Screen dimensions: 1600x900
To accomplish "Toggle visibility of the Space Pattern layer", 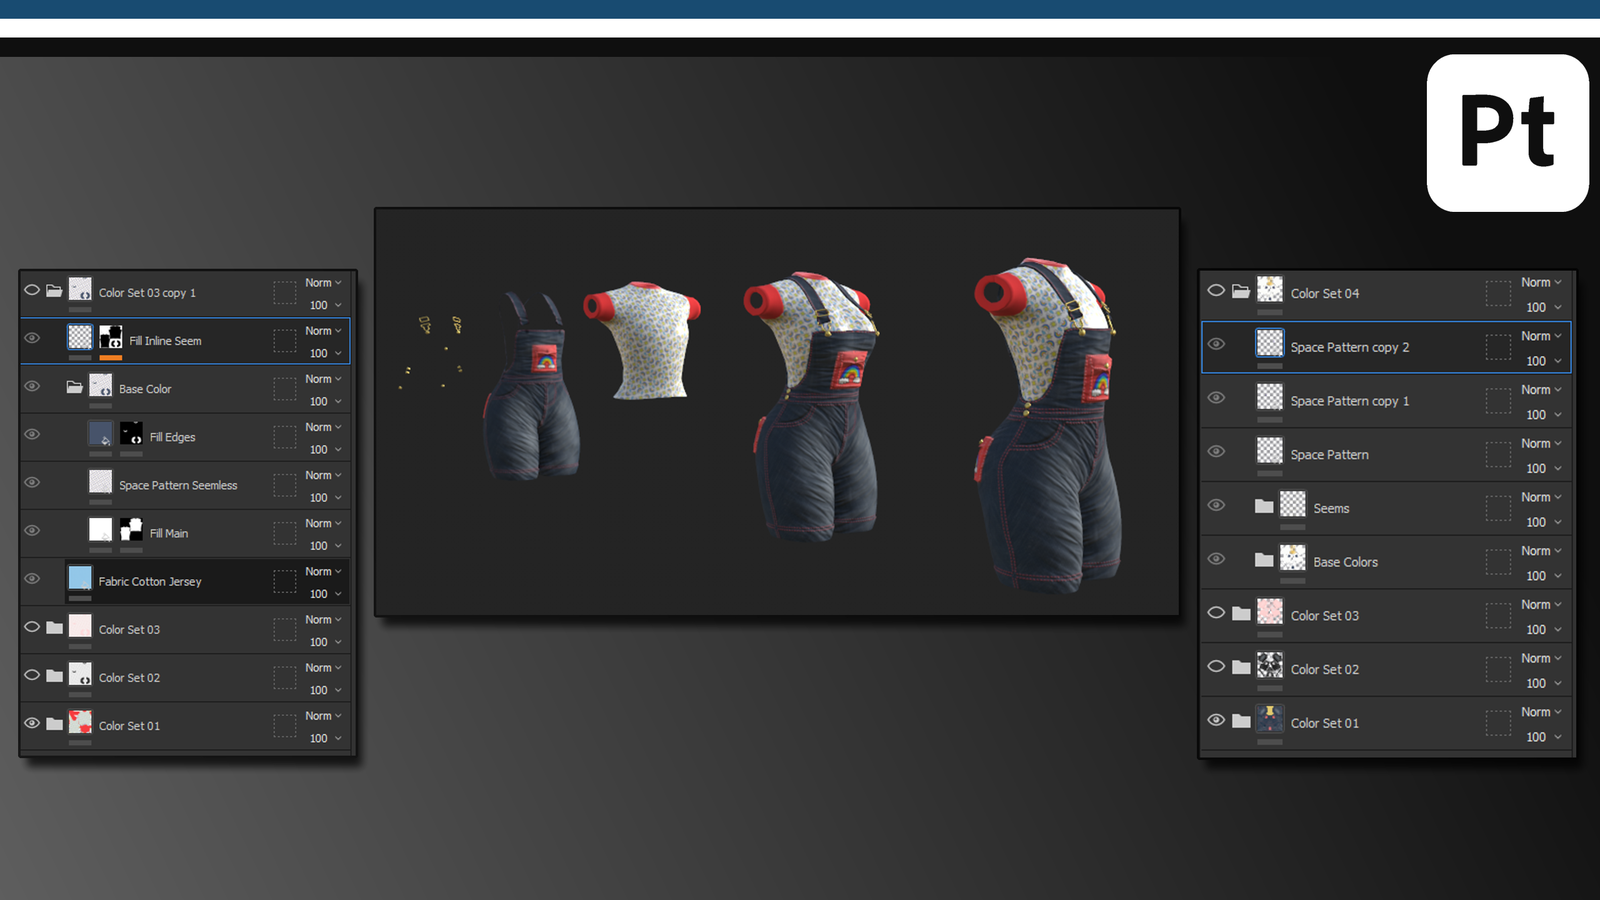I will coord(1217,450).
